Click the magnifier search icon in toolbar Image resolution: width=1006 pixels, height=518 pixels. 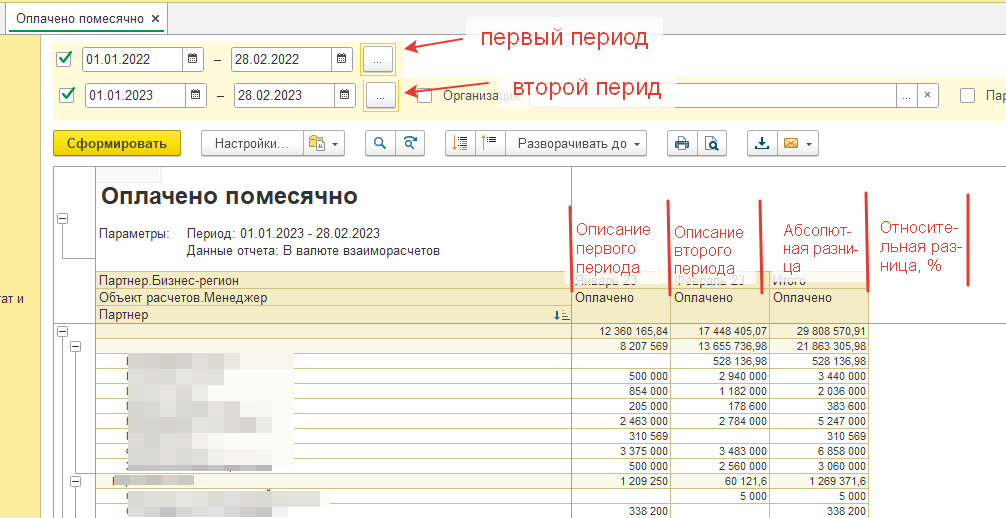click(380, 143)
